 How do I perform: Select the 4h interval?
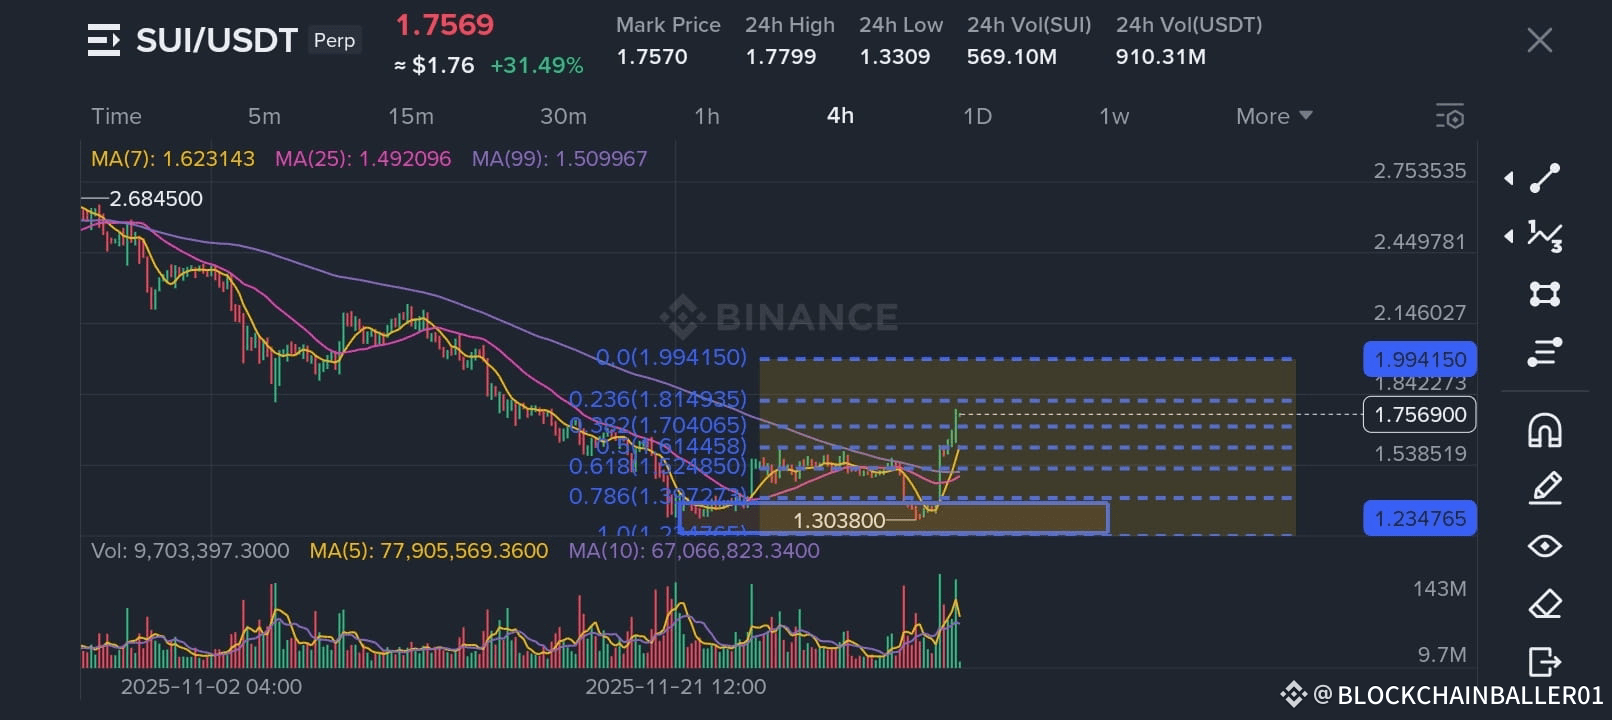pyautogui.click(x=840, y=116)
